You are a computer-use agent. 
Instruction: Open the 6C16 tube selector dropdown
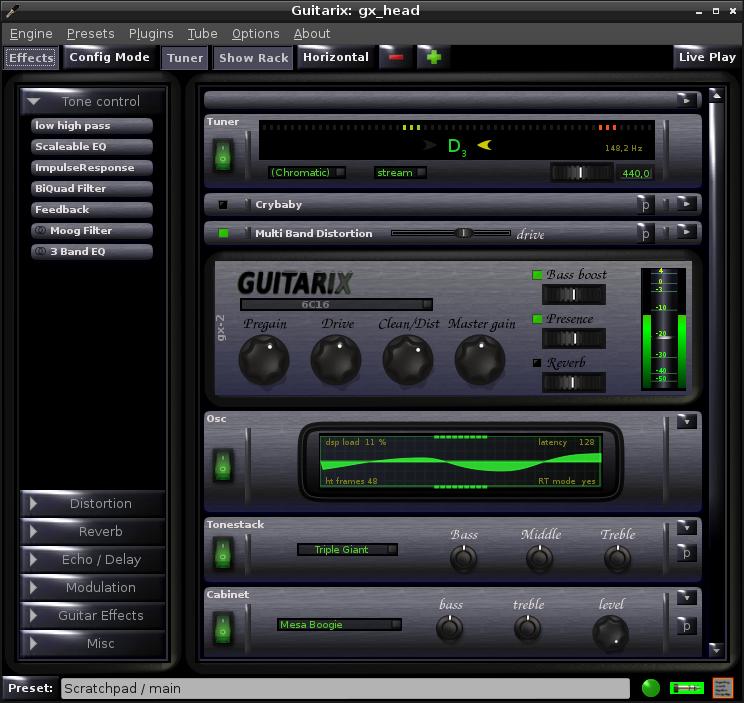336,304
